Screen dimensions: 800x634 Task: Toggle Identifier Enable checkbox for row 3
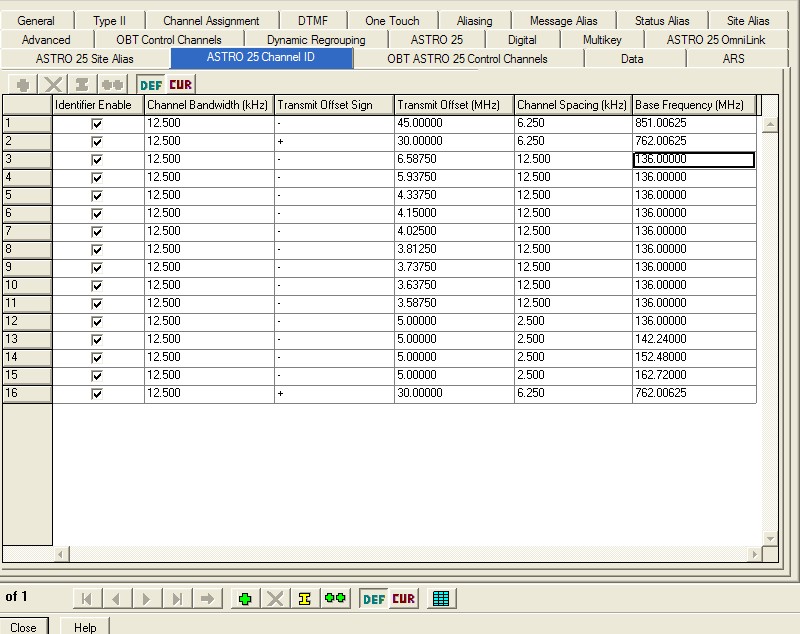[96, 160]
